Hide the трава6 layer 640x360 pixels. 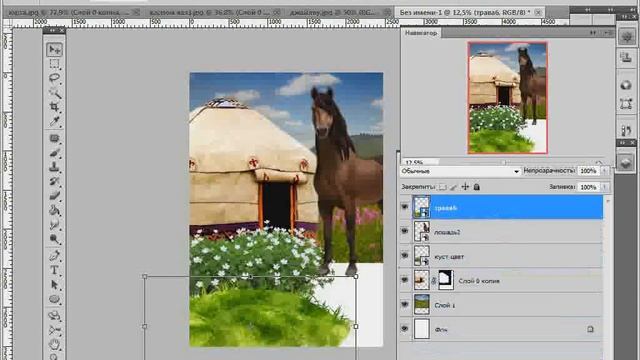click(x=404, y=207)
